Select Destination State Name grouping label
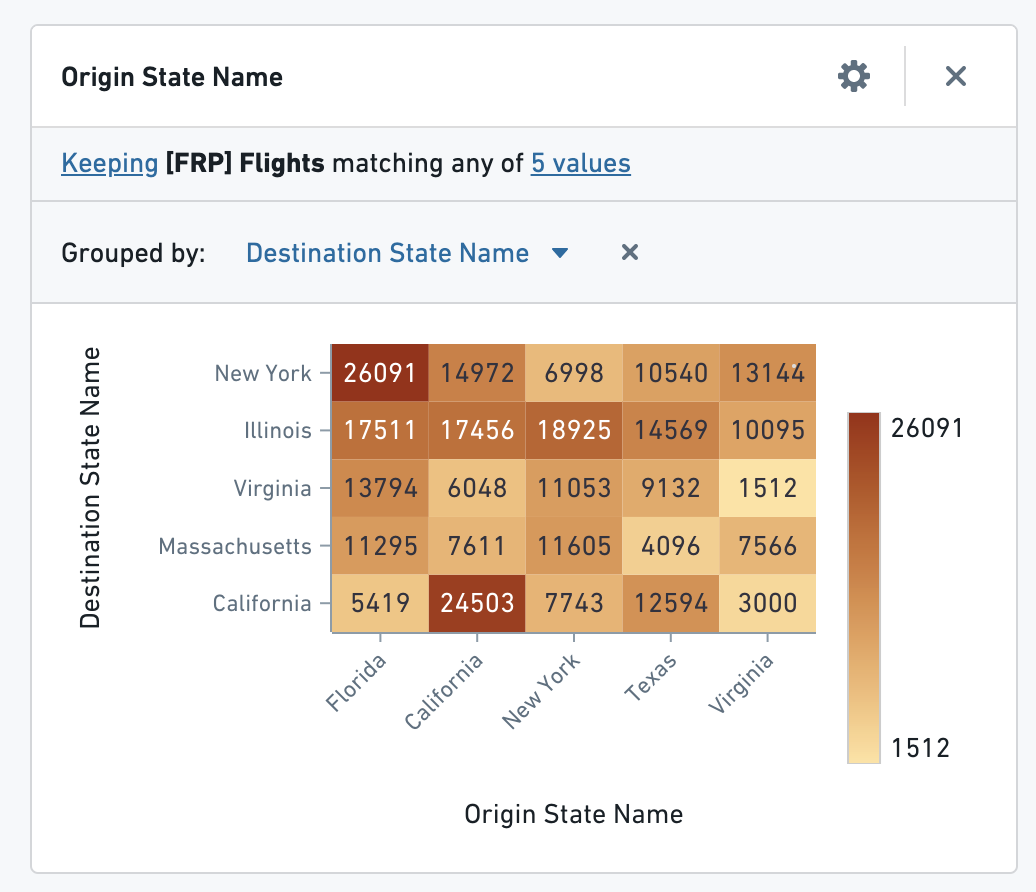This screenshot has width=1036, height=892. [387, 253]
